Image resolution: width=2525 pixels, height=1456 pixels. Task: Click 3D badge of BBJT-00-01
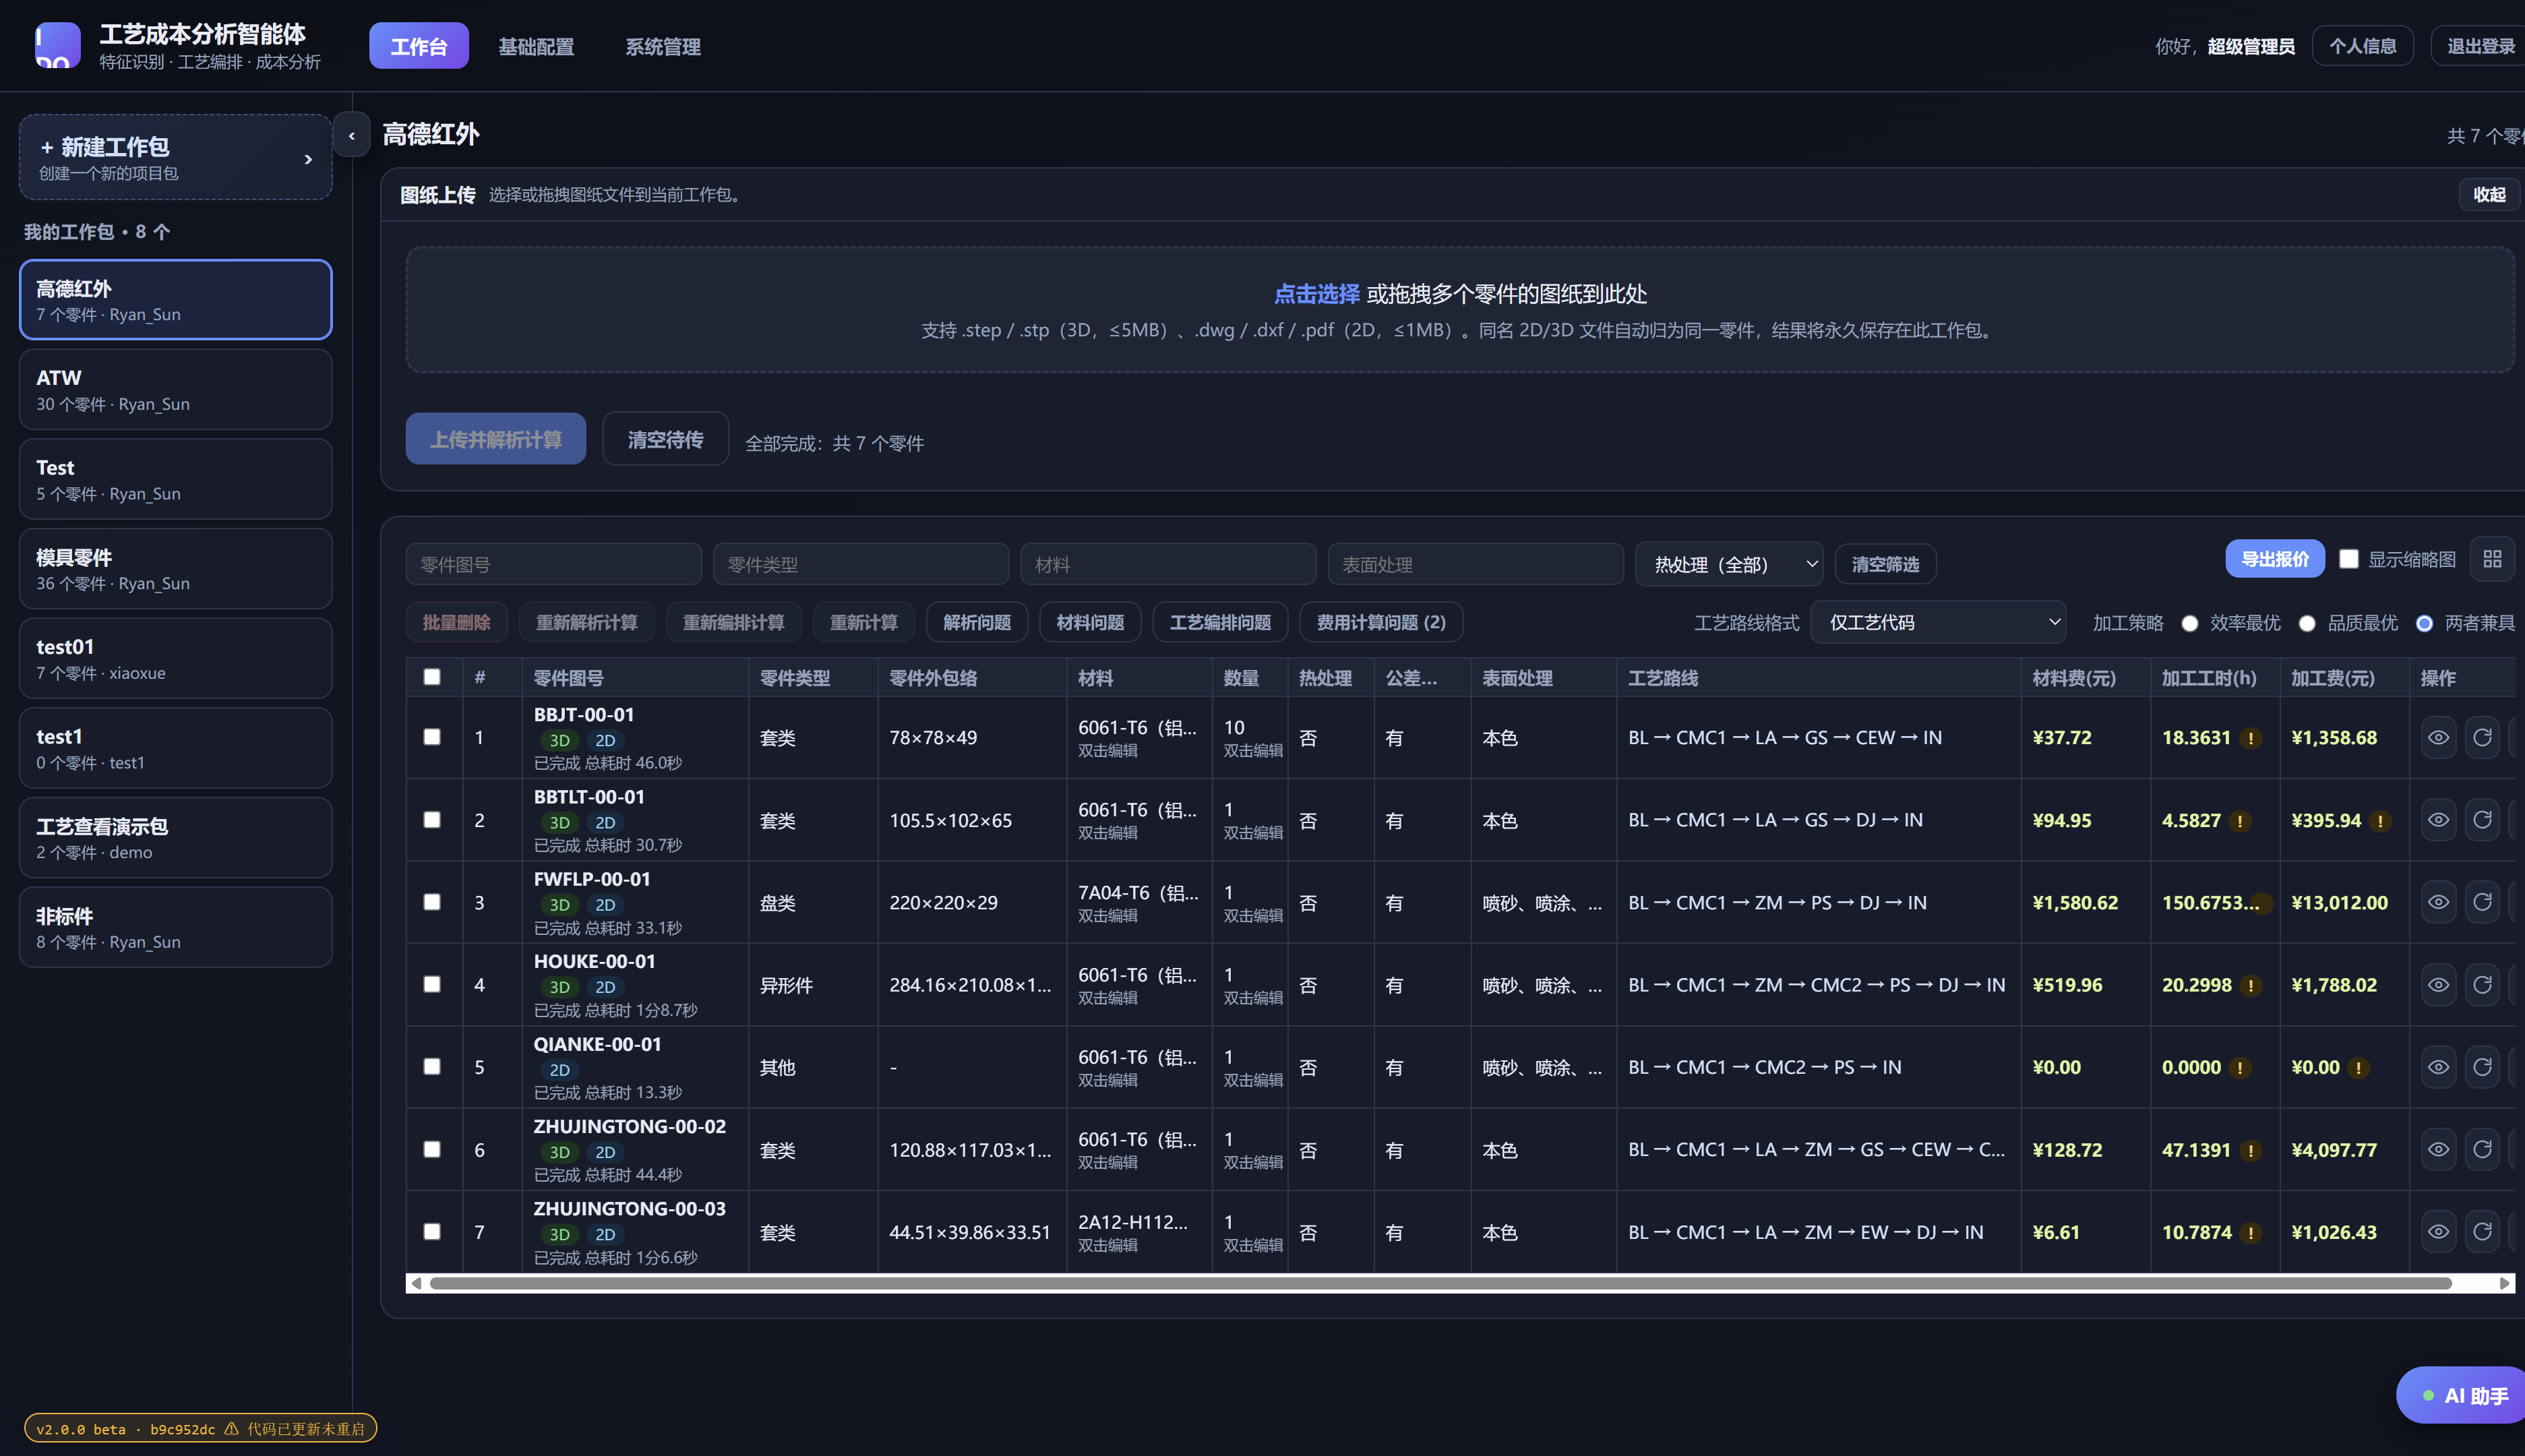coord(559,741)
